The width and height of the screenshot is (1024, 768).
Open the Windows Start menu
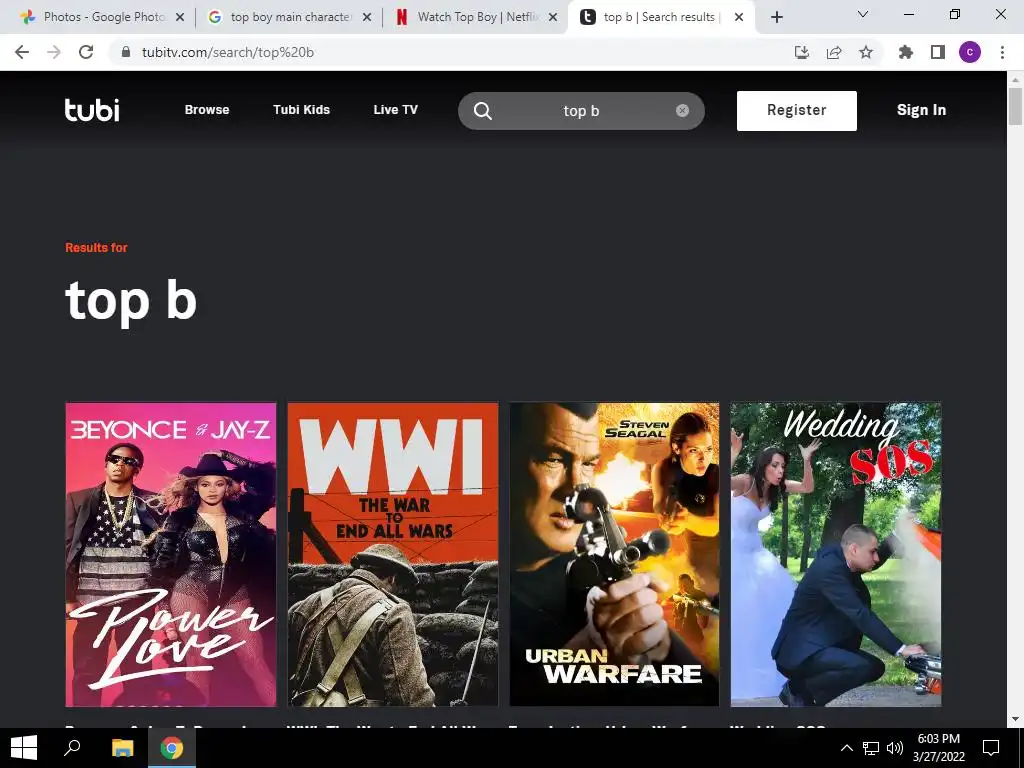click(24, 748)
